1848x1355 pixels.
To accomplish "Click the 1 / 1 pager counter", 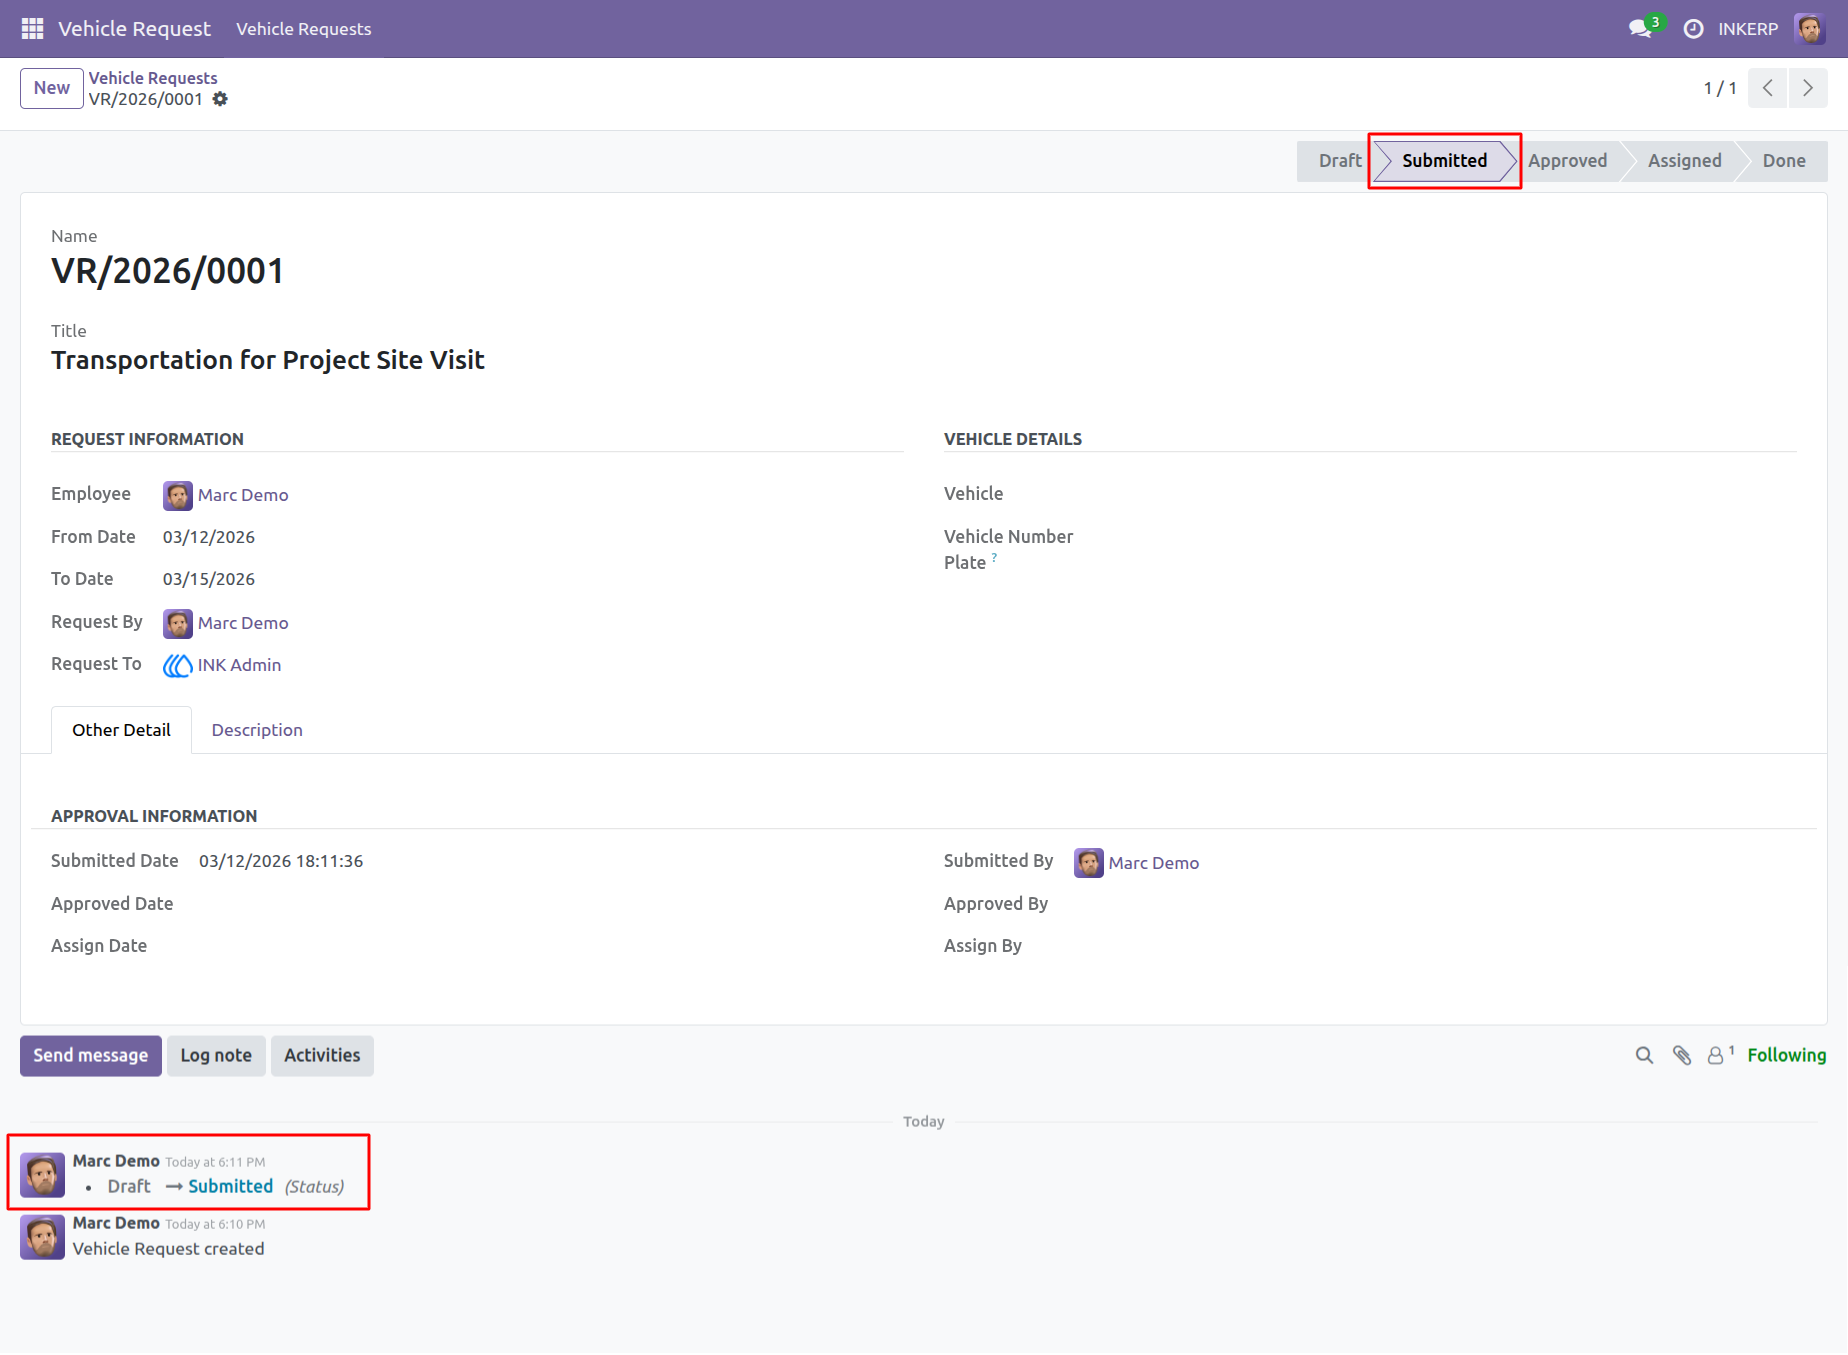I will pos(1719,88).
